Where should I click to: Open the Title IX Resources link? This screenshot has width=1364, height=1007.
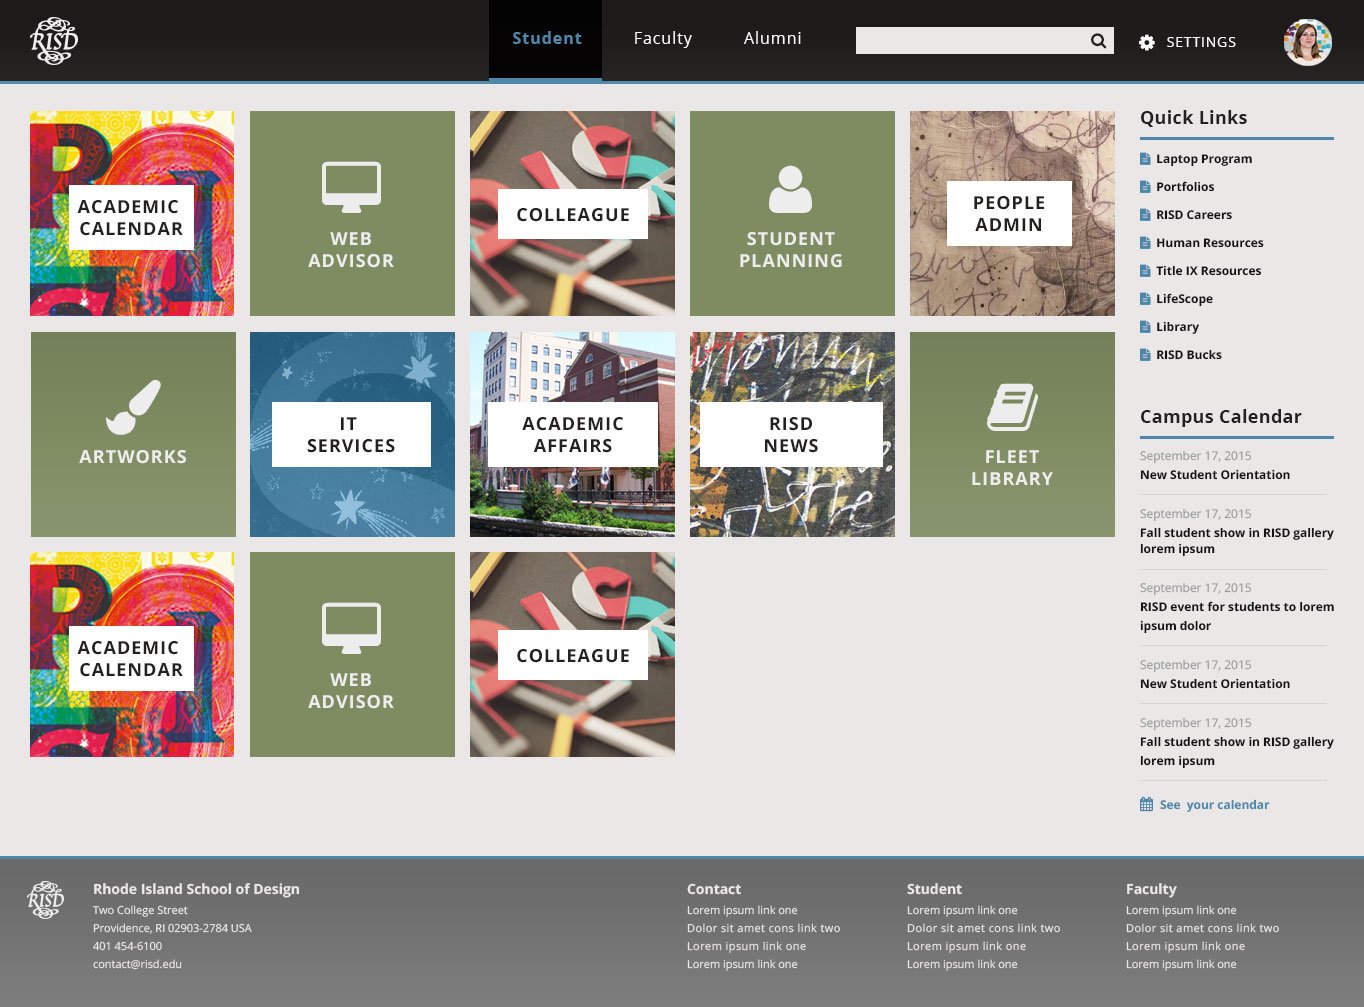(x=1208, y=271)
